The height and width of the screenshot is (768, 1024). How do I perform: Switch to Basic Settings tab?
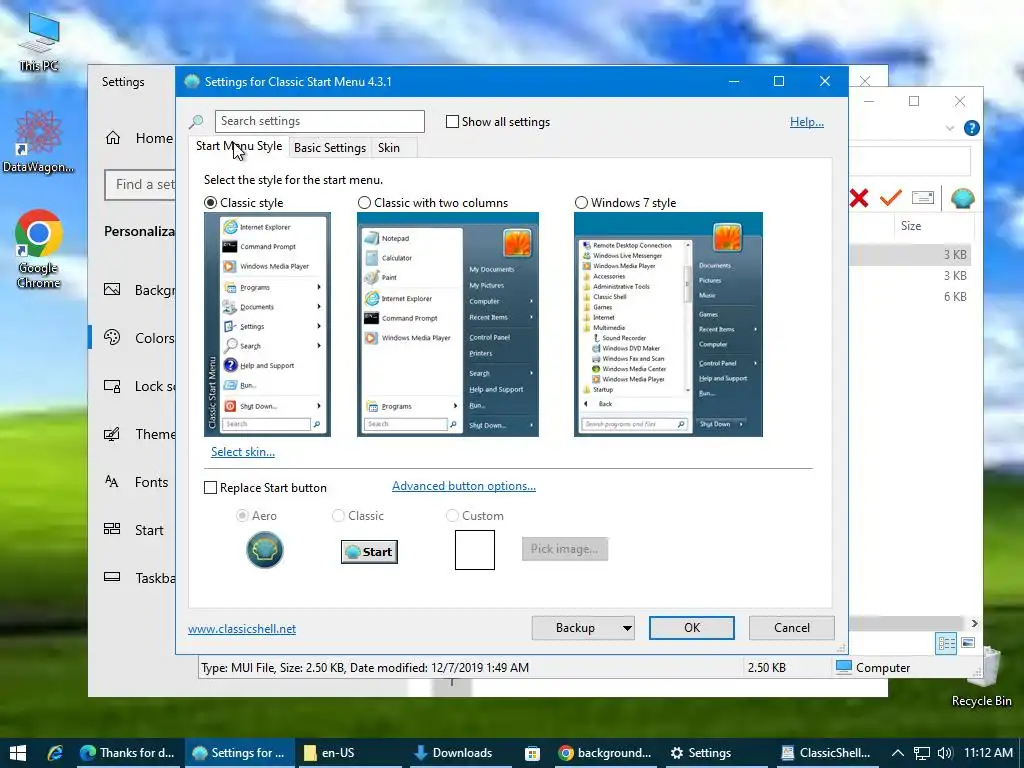tap(330, 148)
